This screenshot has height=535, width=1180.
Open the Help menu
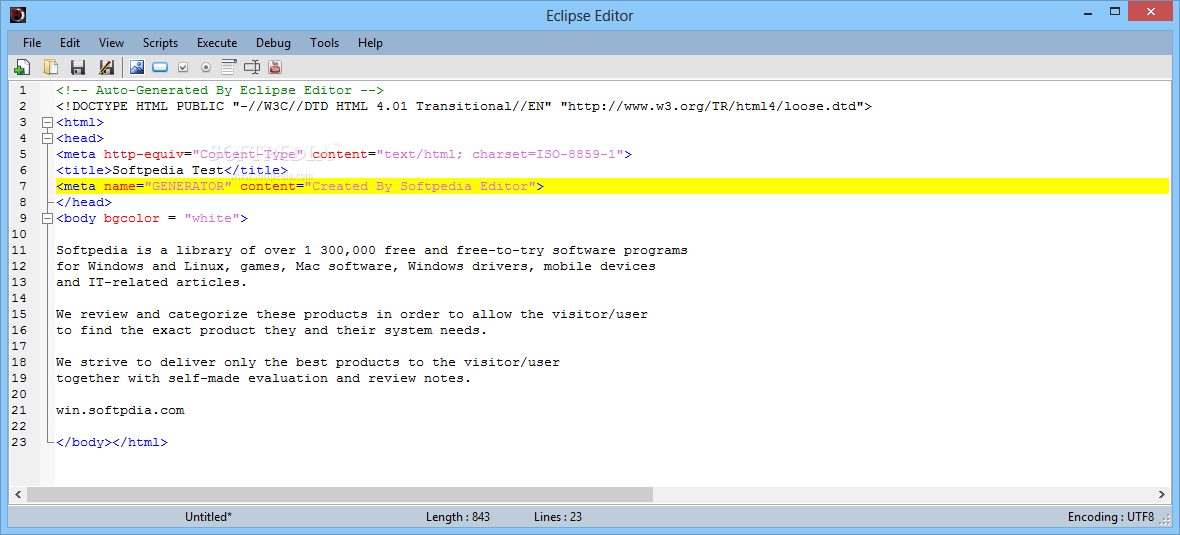370,43
